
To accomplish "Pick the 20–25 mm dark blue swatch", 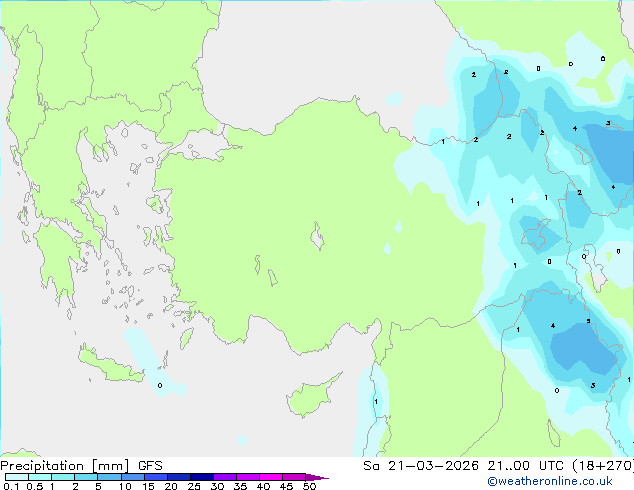I will [178, 477].
